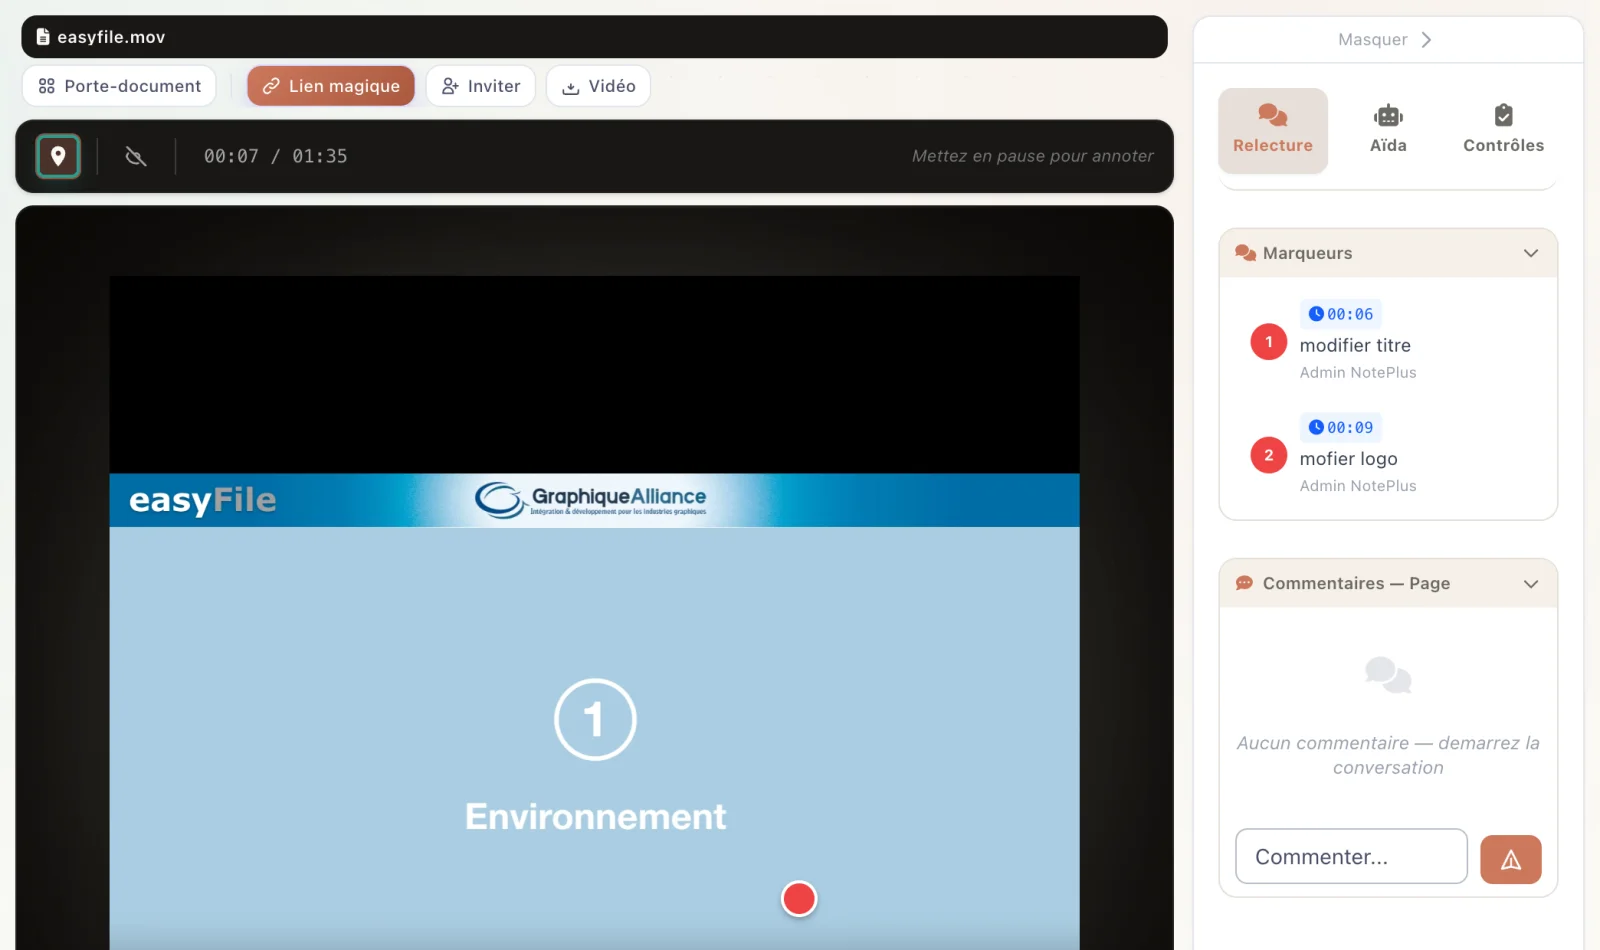Screen dimensions: 1600x950
Task: Download via the Vidéo button
Action: tap(598, 86)
